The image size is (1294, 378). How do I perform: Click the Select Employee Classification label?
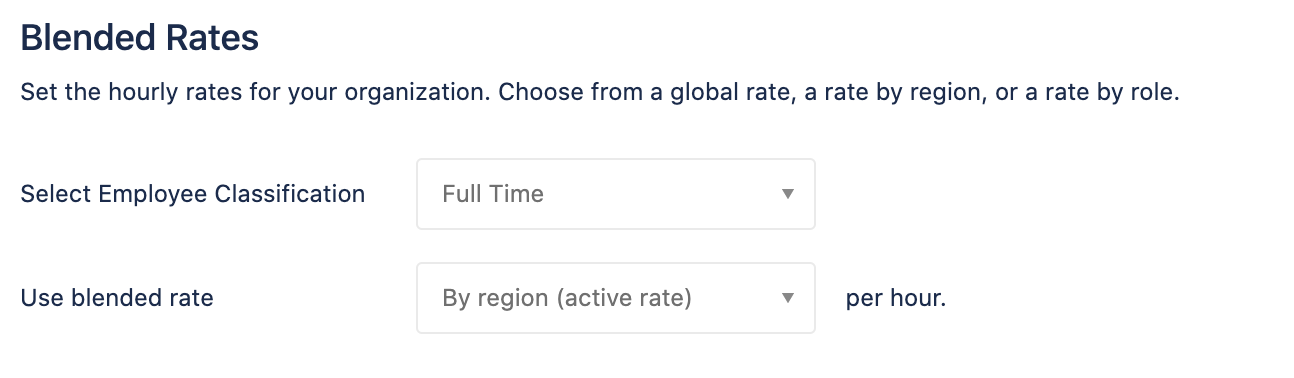[x=193, y=194]
